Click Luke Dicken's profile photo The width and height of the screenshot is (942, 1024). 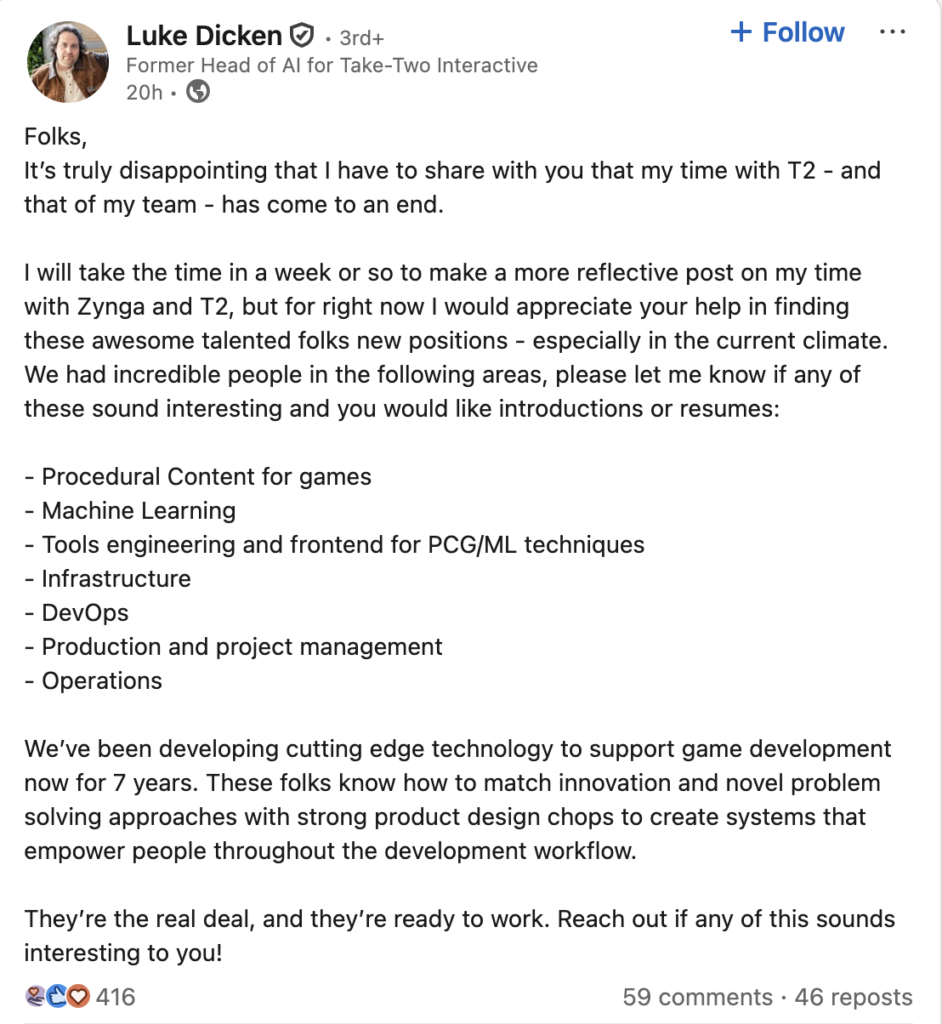tap(67, 61)
